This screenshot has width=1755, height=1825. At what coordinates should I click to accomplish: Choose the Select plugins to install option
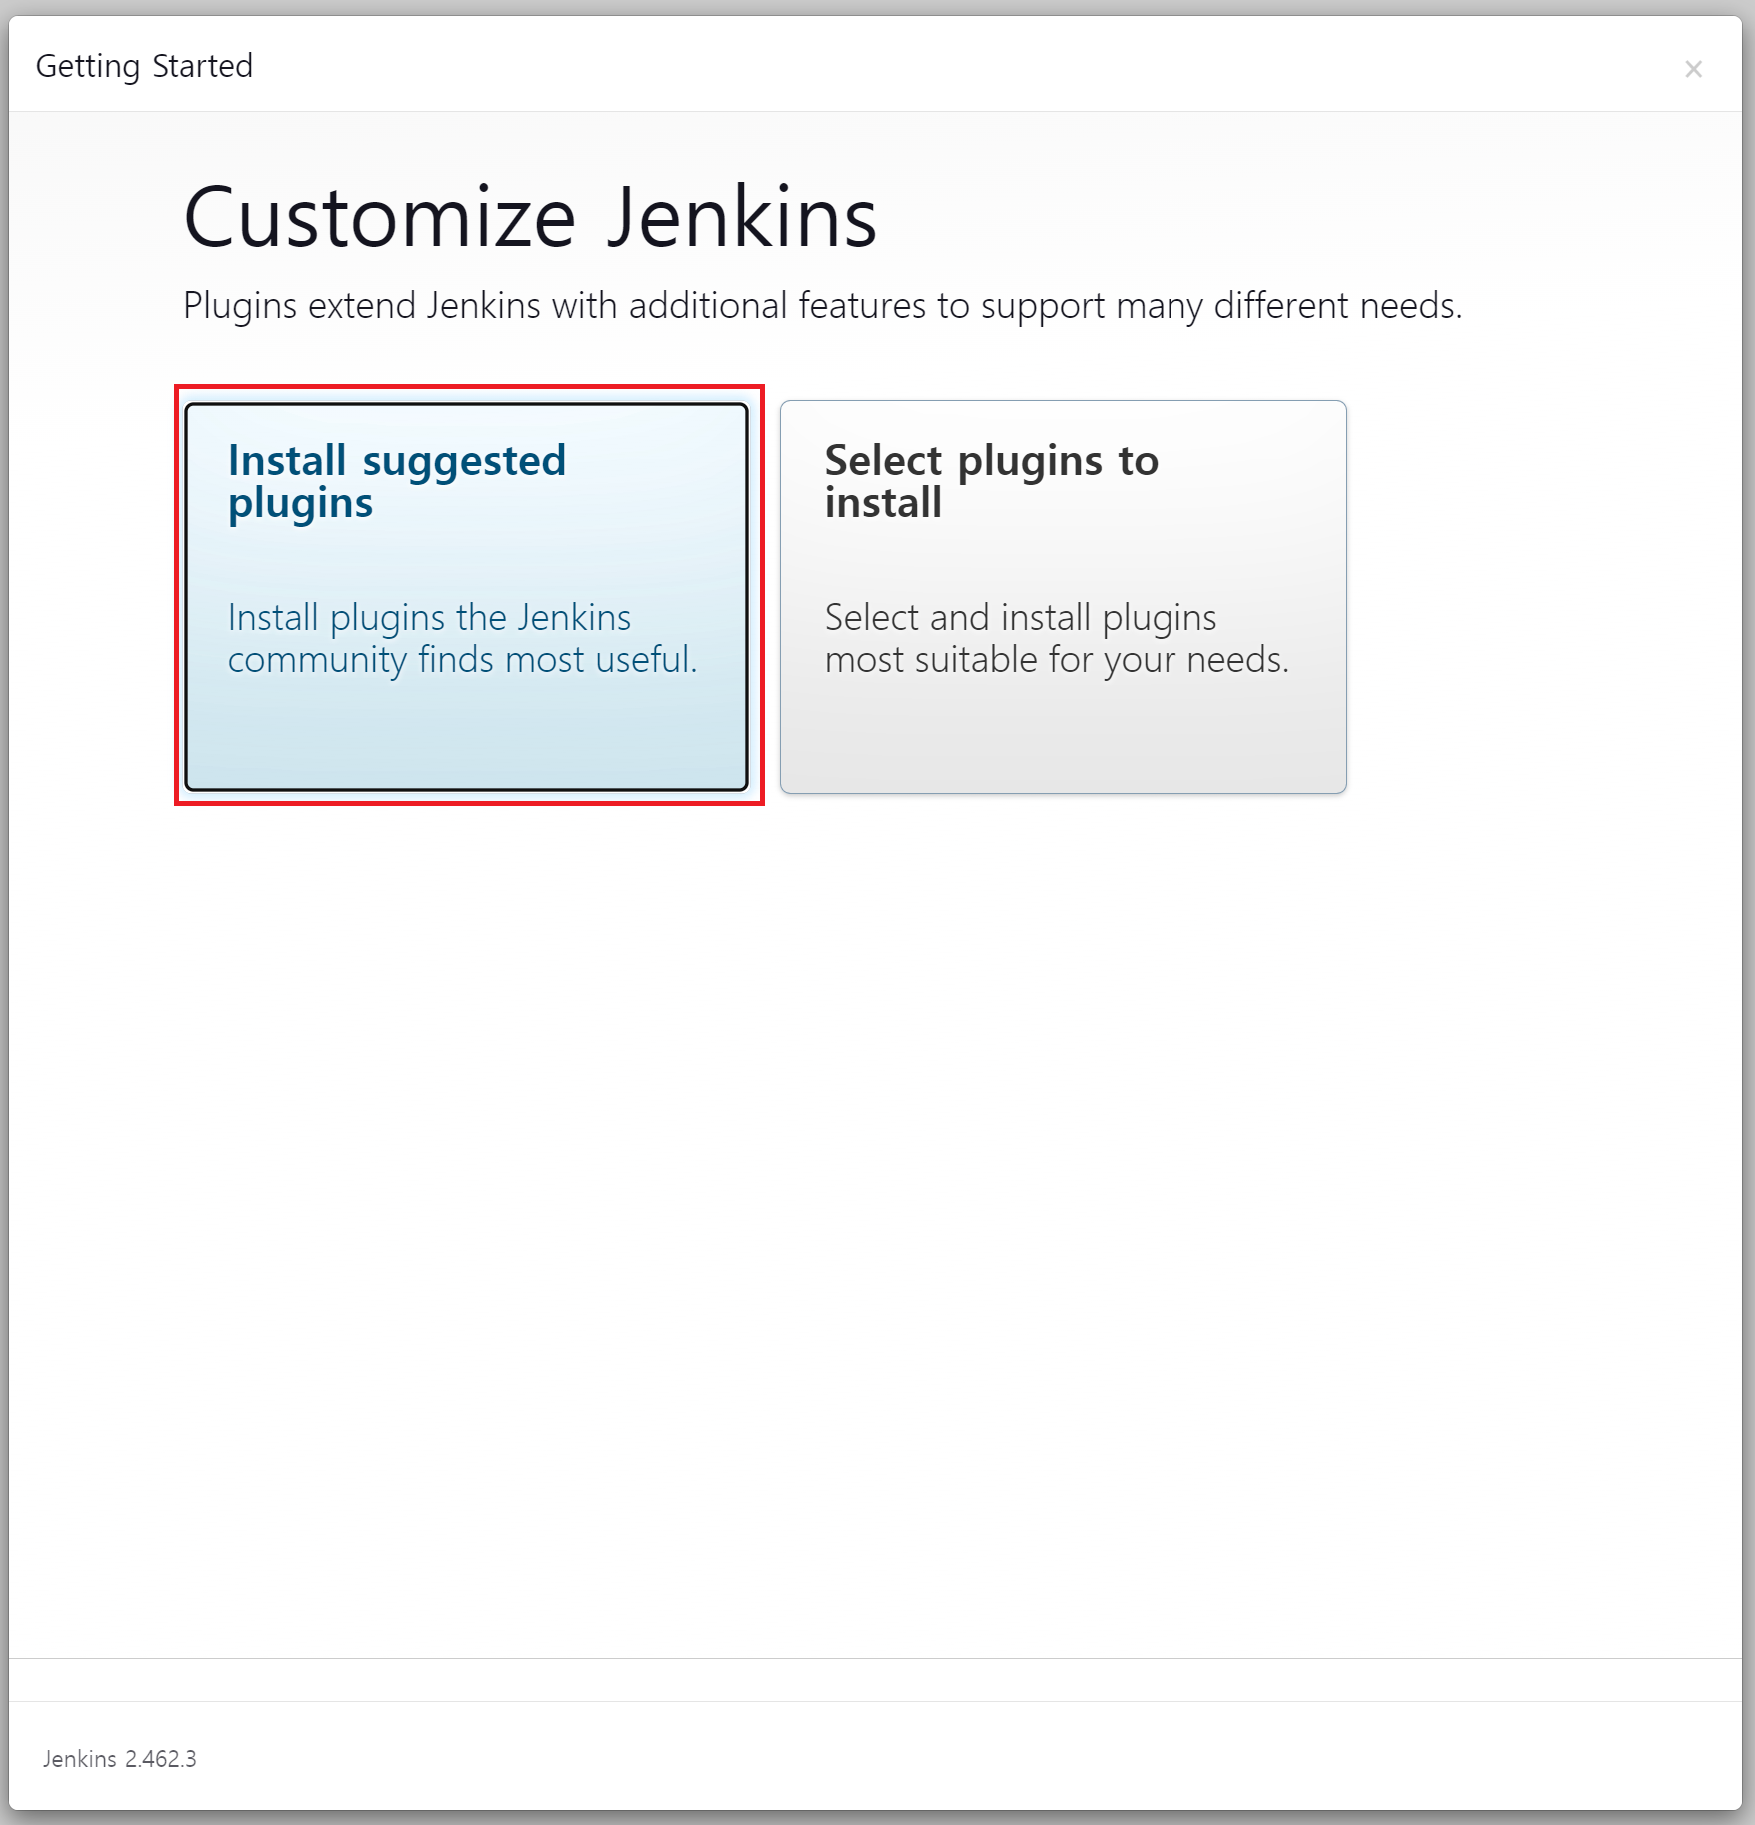click(1063, 597)
